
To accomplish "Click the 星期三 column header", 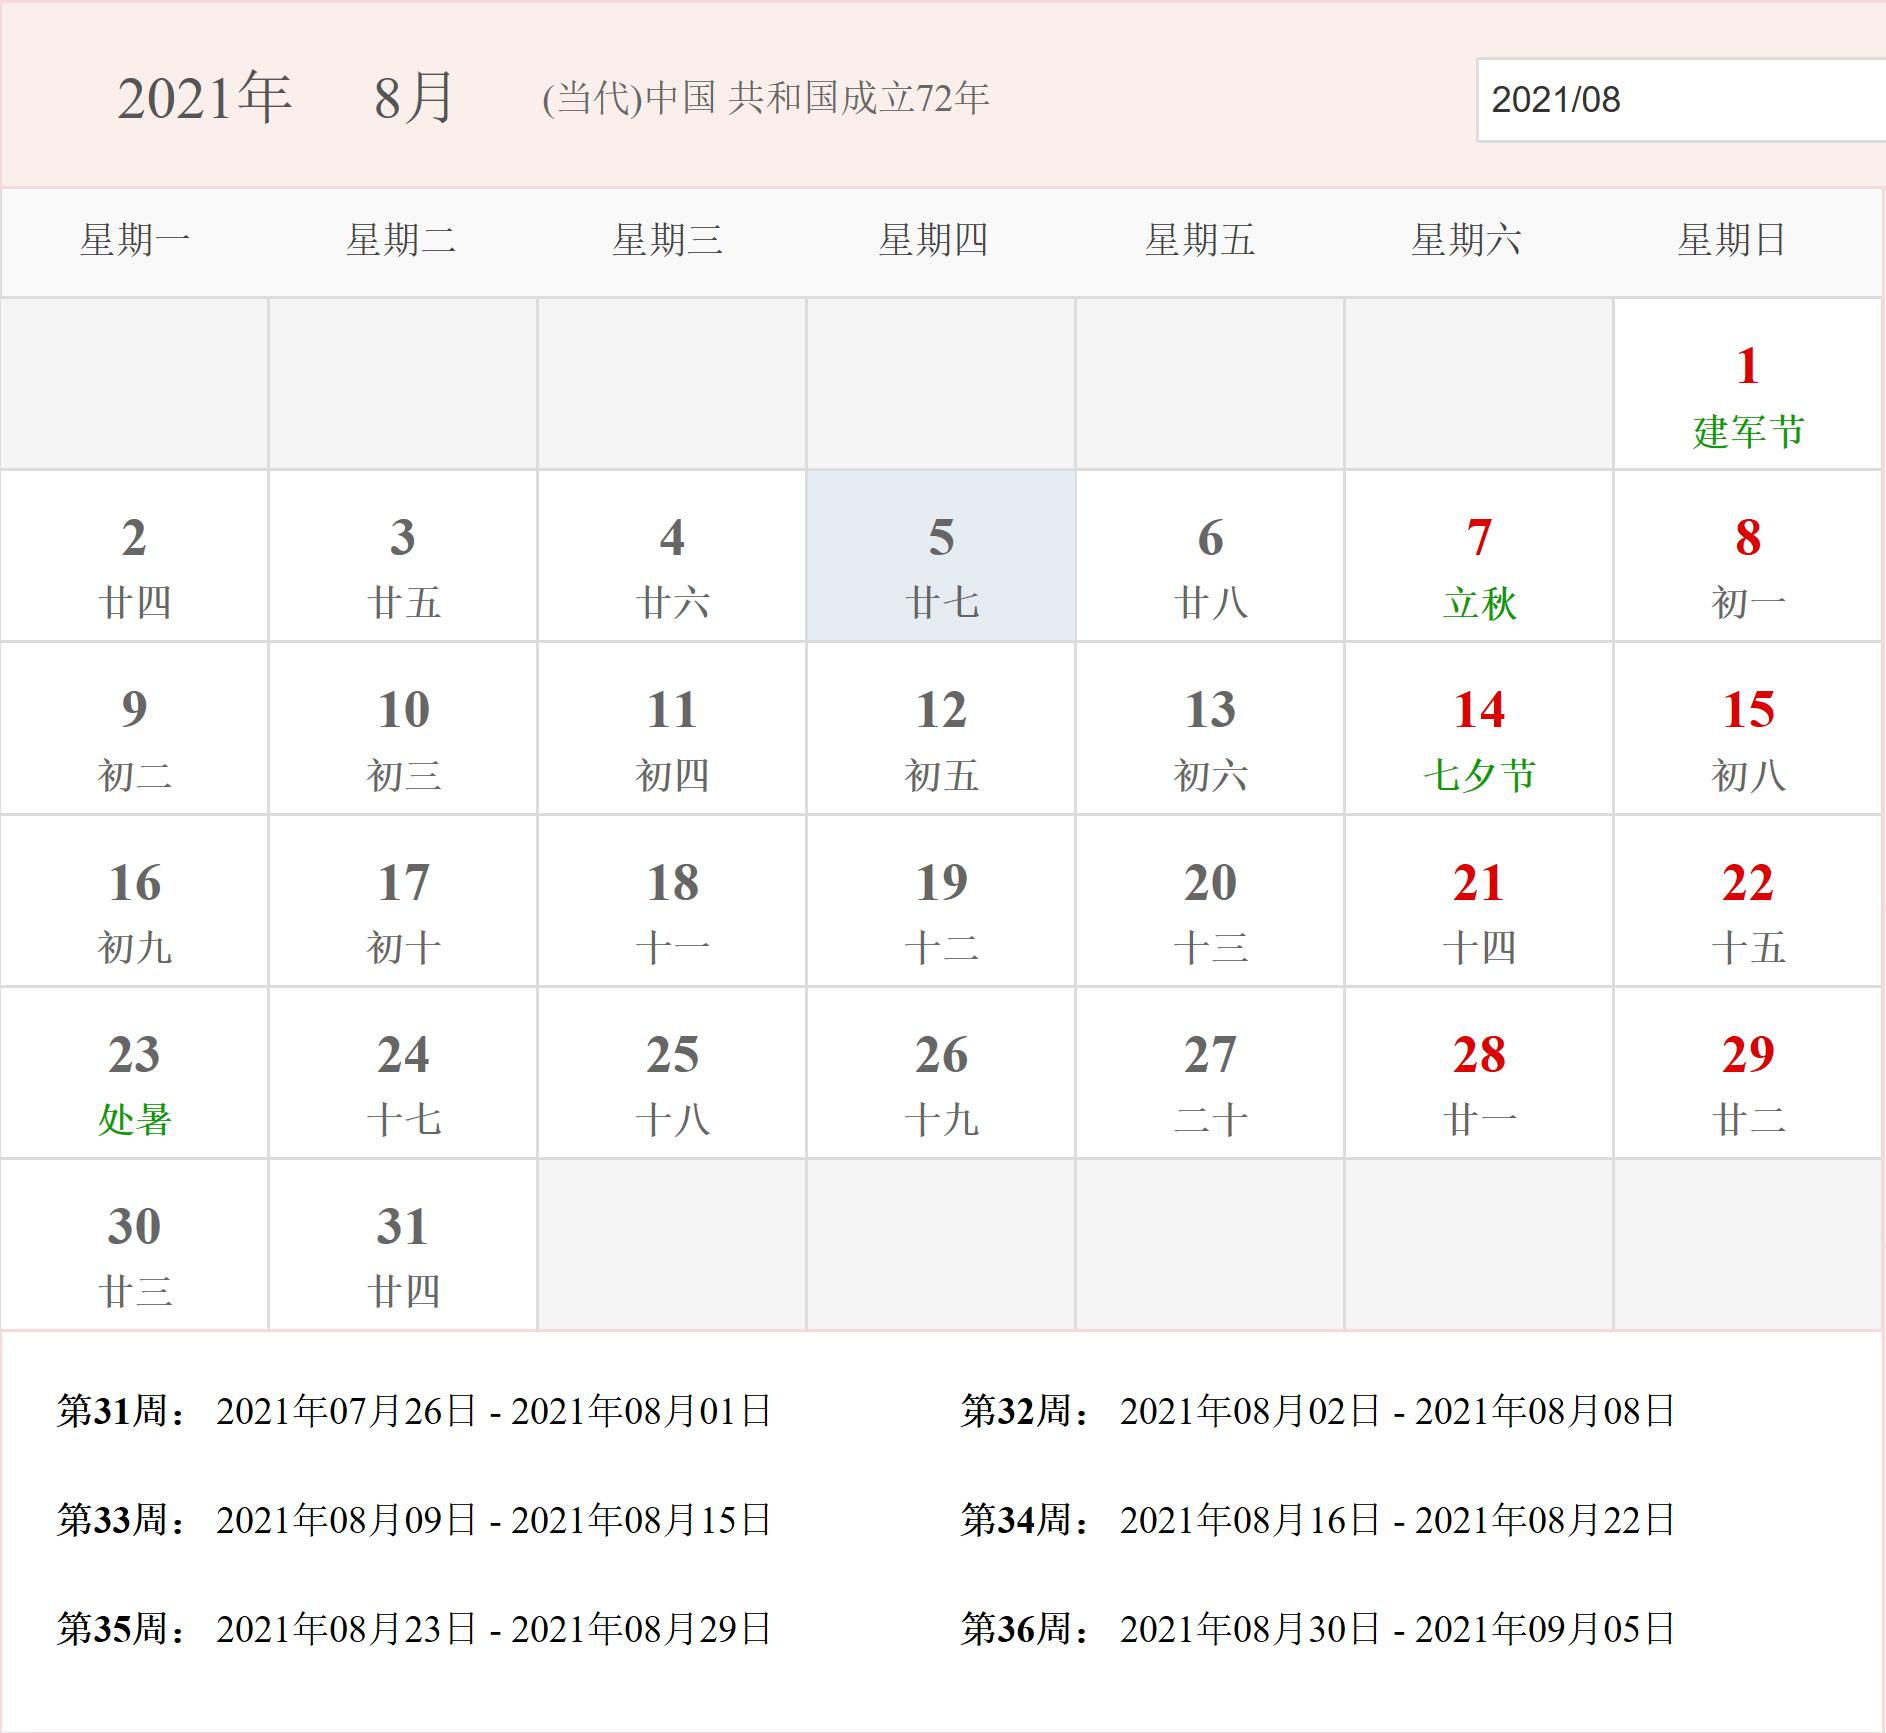I will pyautogui.click(x=667, y=240).
